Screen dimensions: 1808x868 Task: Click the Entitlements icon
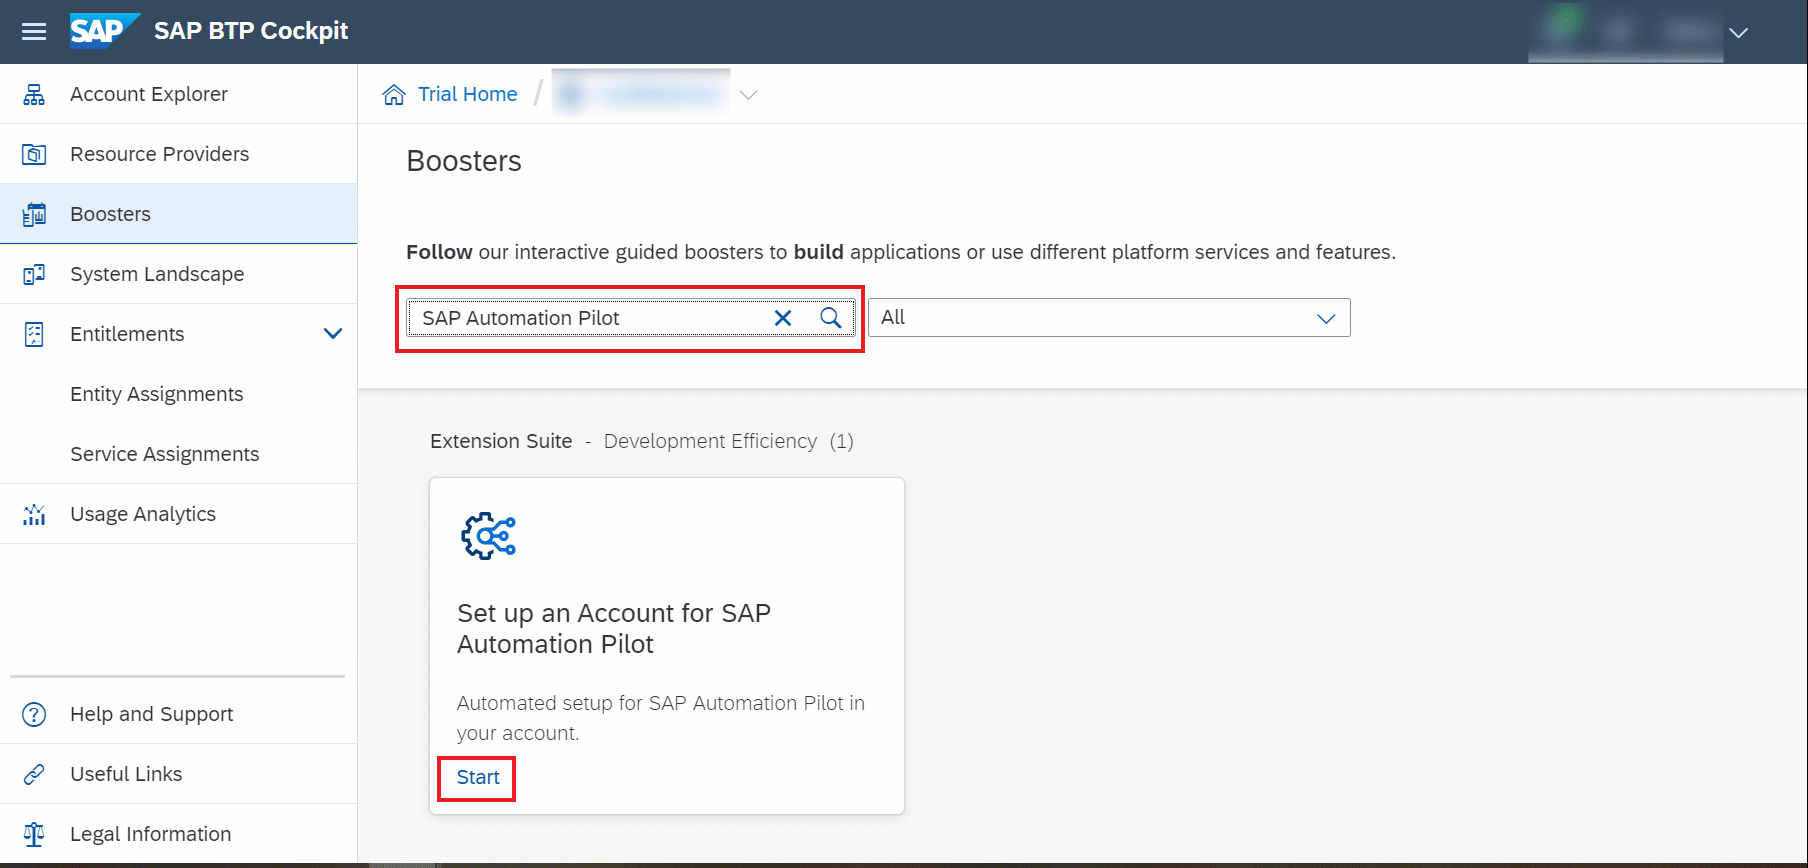coord(34,334)
